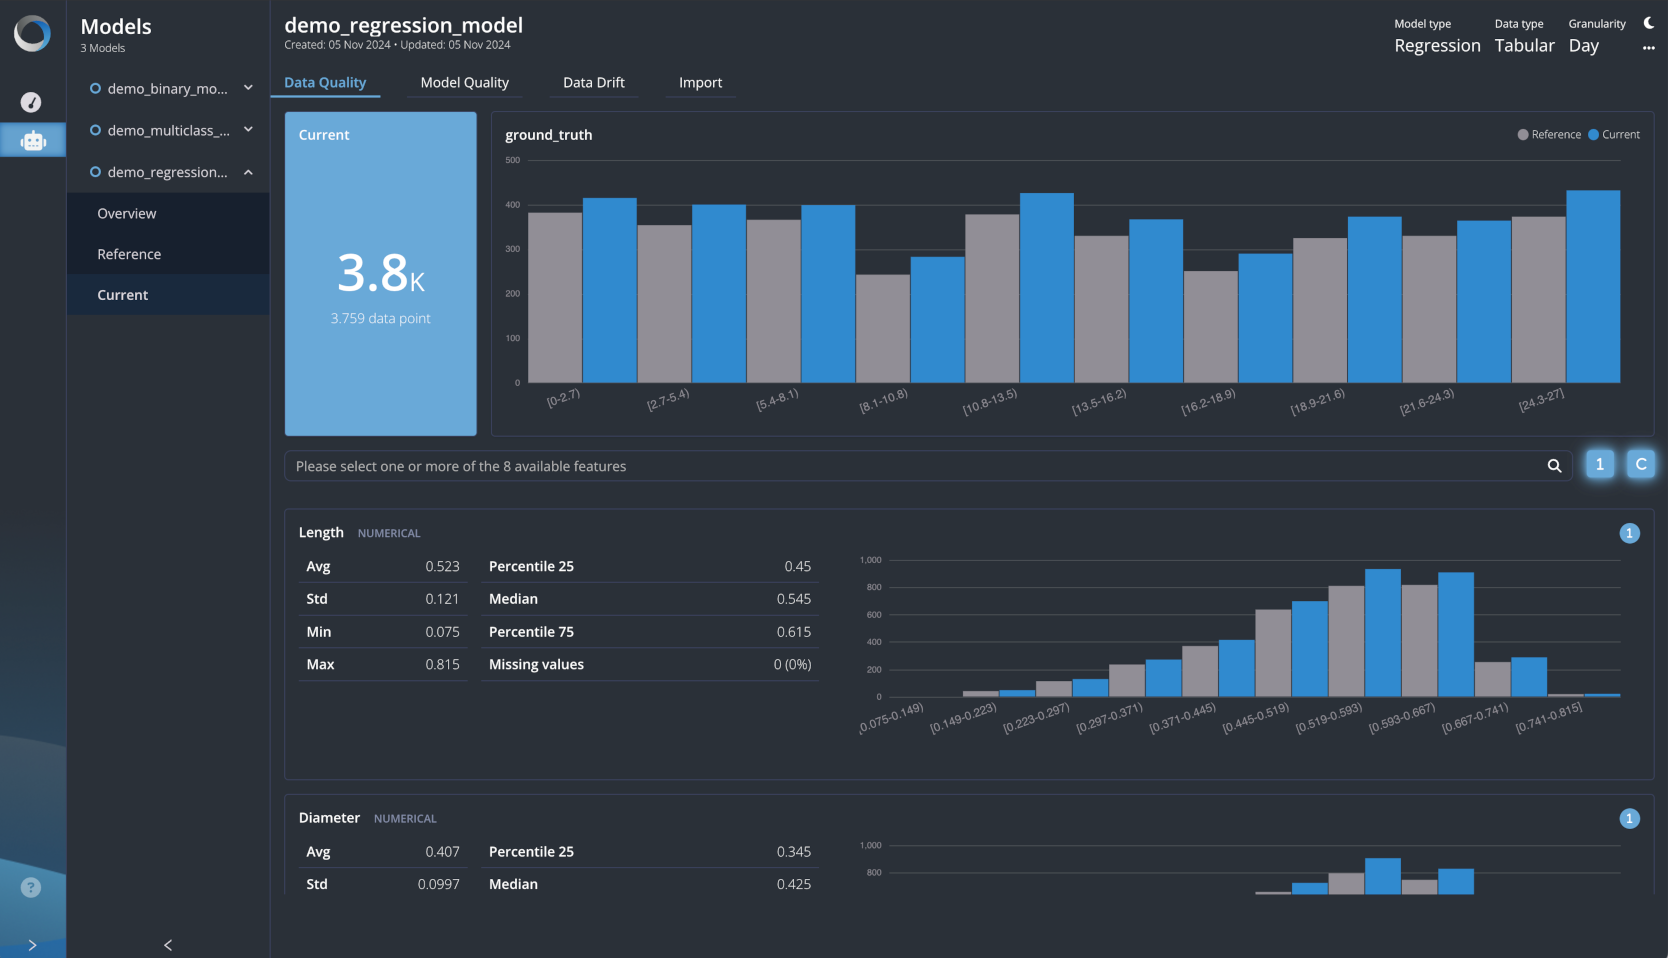This screenshot has width=1668, height=958.
Task: Open the Data Quality tab
Action: [325, 83]
